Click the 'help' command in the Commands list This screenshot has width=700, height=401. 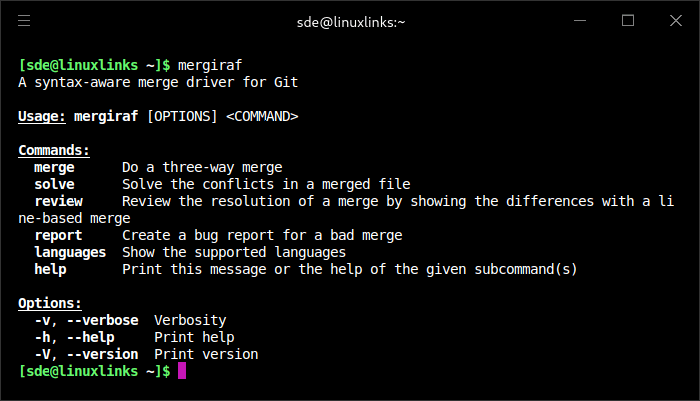point(50,269)
